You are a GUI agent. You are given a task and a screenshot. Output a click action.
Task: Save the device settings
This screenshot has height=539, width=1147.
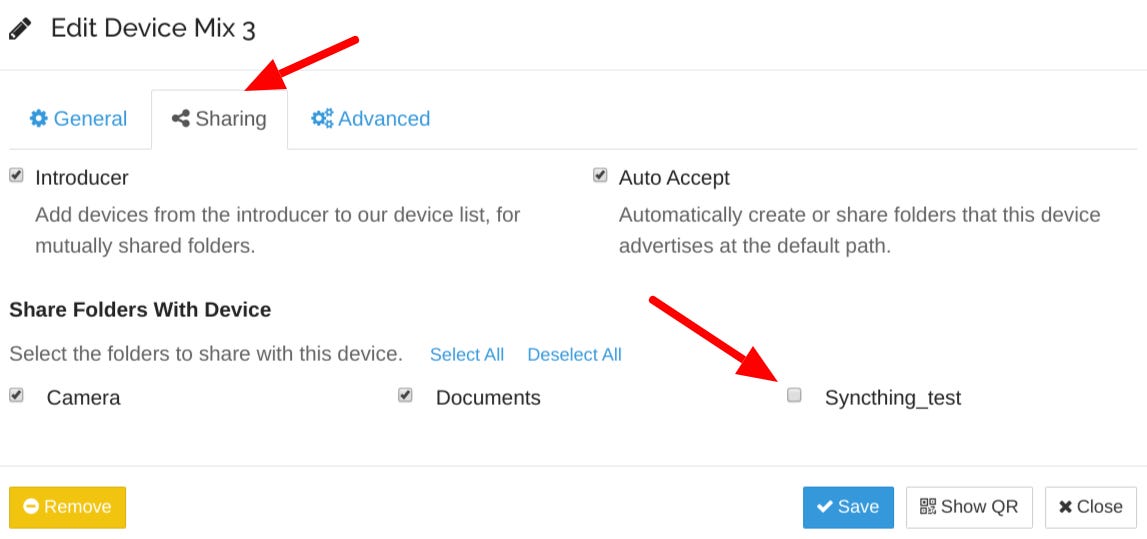tap(847, 507)
